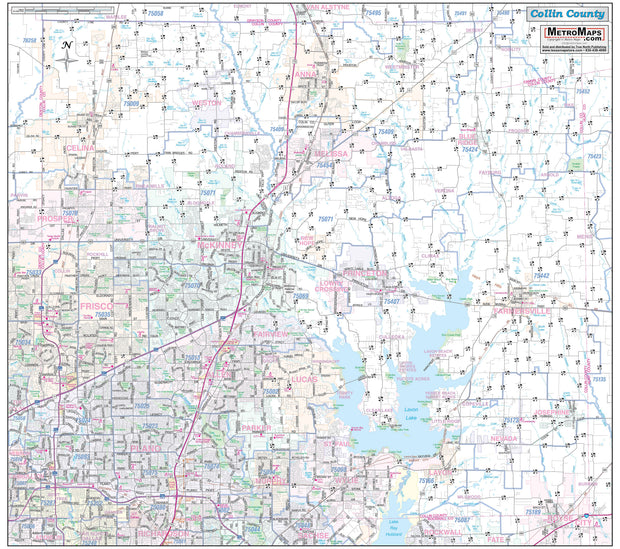
Task: Click the RICHARDSON city label
Action: [163, 534]
